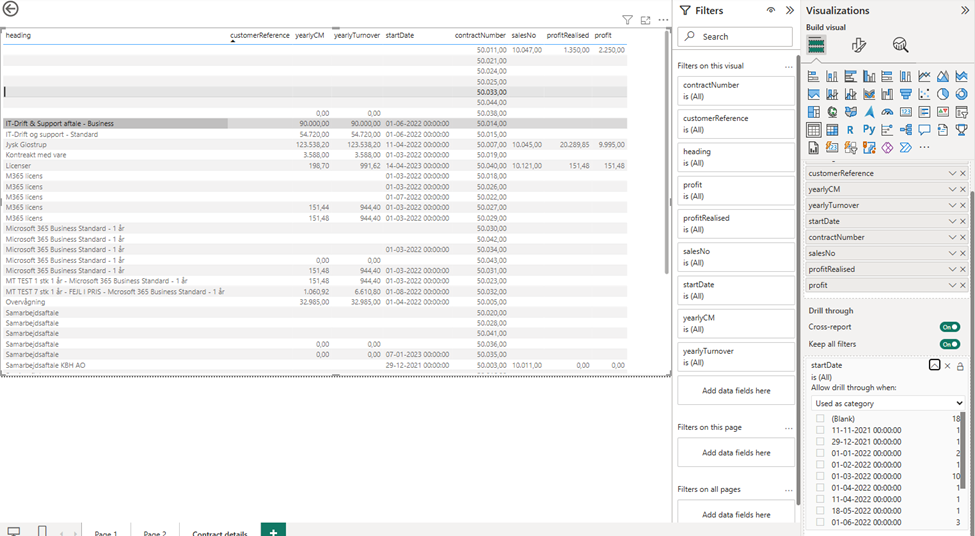975x536 pixels.
Task: Choose the R script visual
Action: (x=851, y=130)
